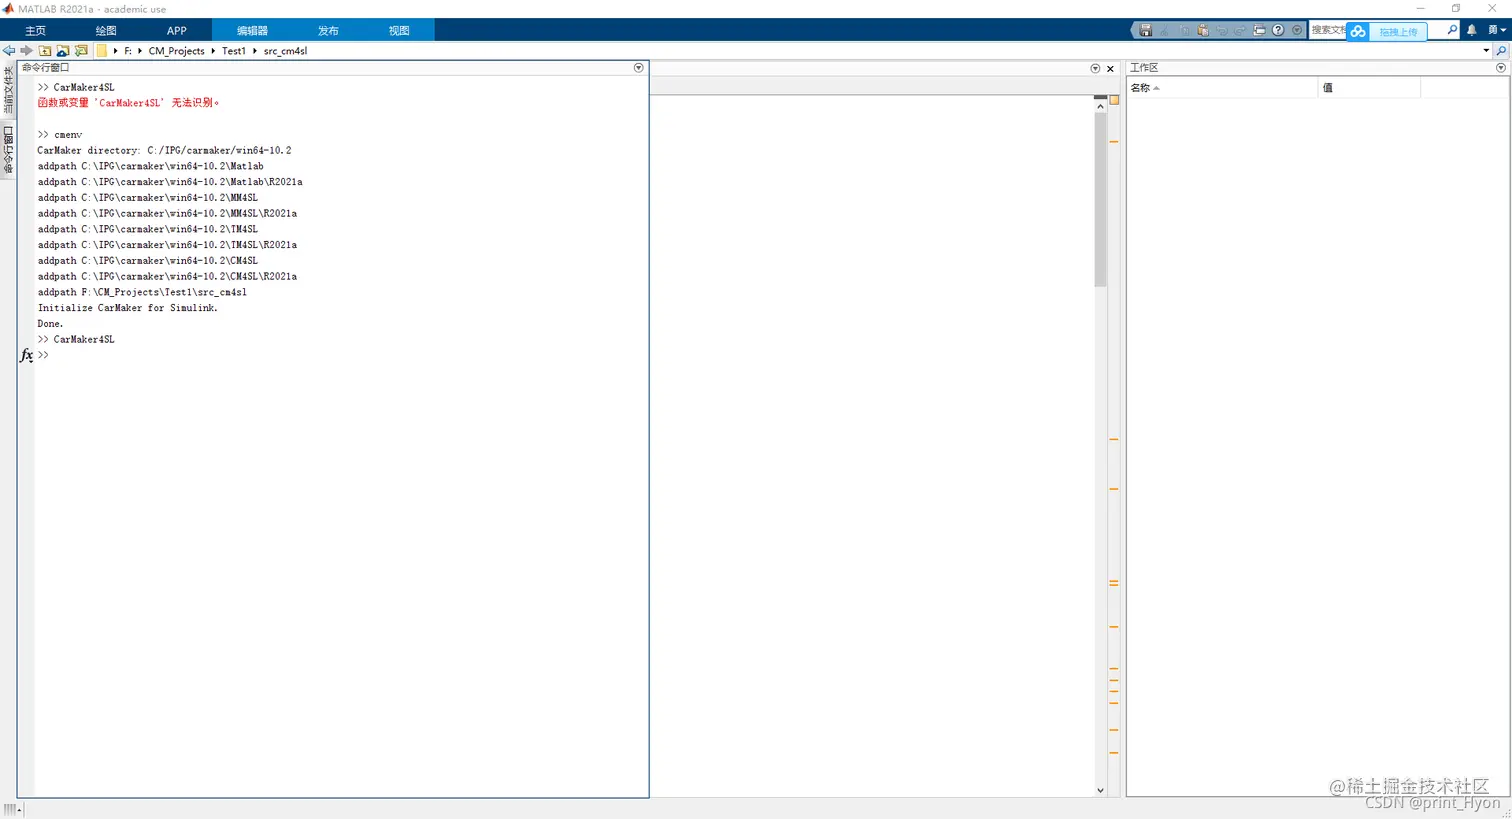The image size is (1512, 819).
Task: Open the user account dropdown
Action: click(x=1497, y=31)
